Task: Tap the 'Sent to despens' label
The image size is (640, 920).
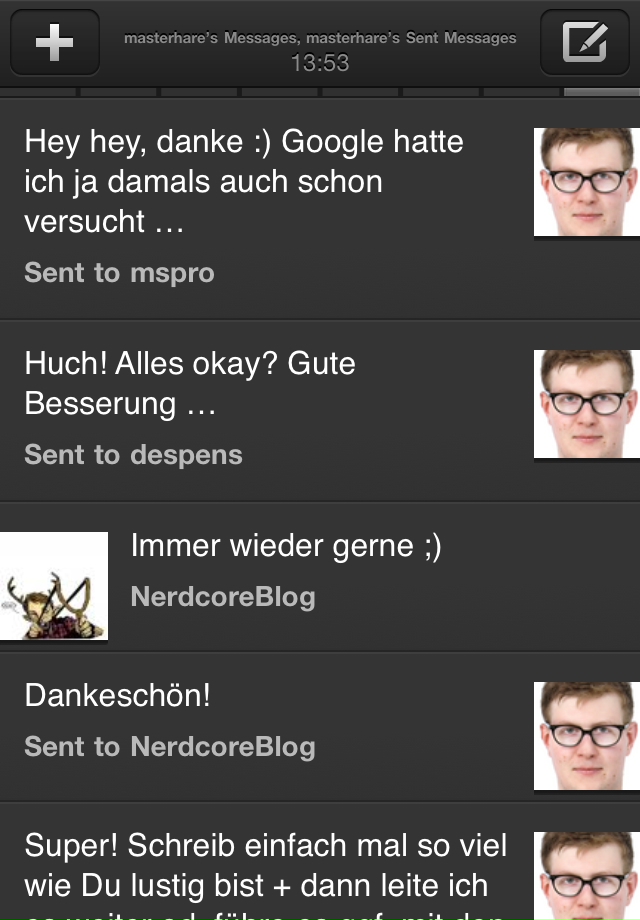Action: tap(133, 455)
